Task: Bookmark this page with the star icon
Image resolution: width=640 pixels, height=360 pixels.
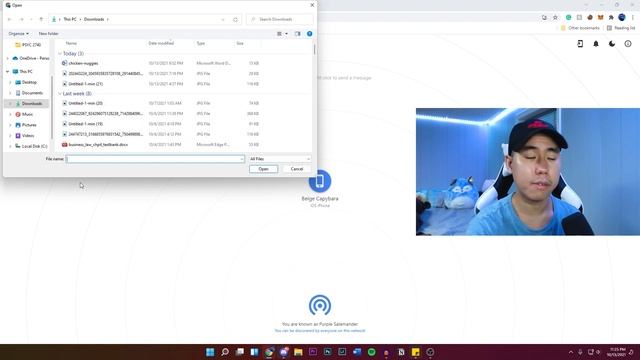Action: (x=555, y=18)
